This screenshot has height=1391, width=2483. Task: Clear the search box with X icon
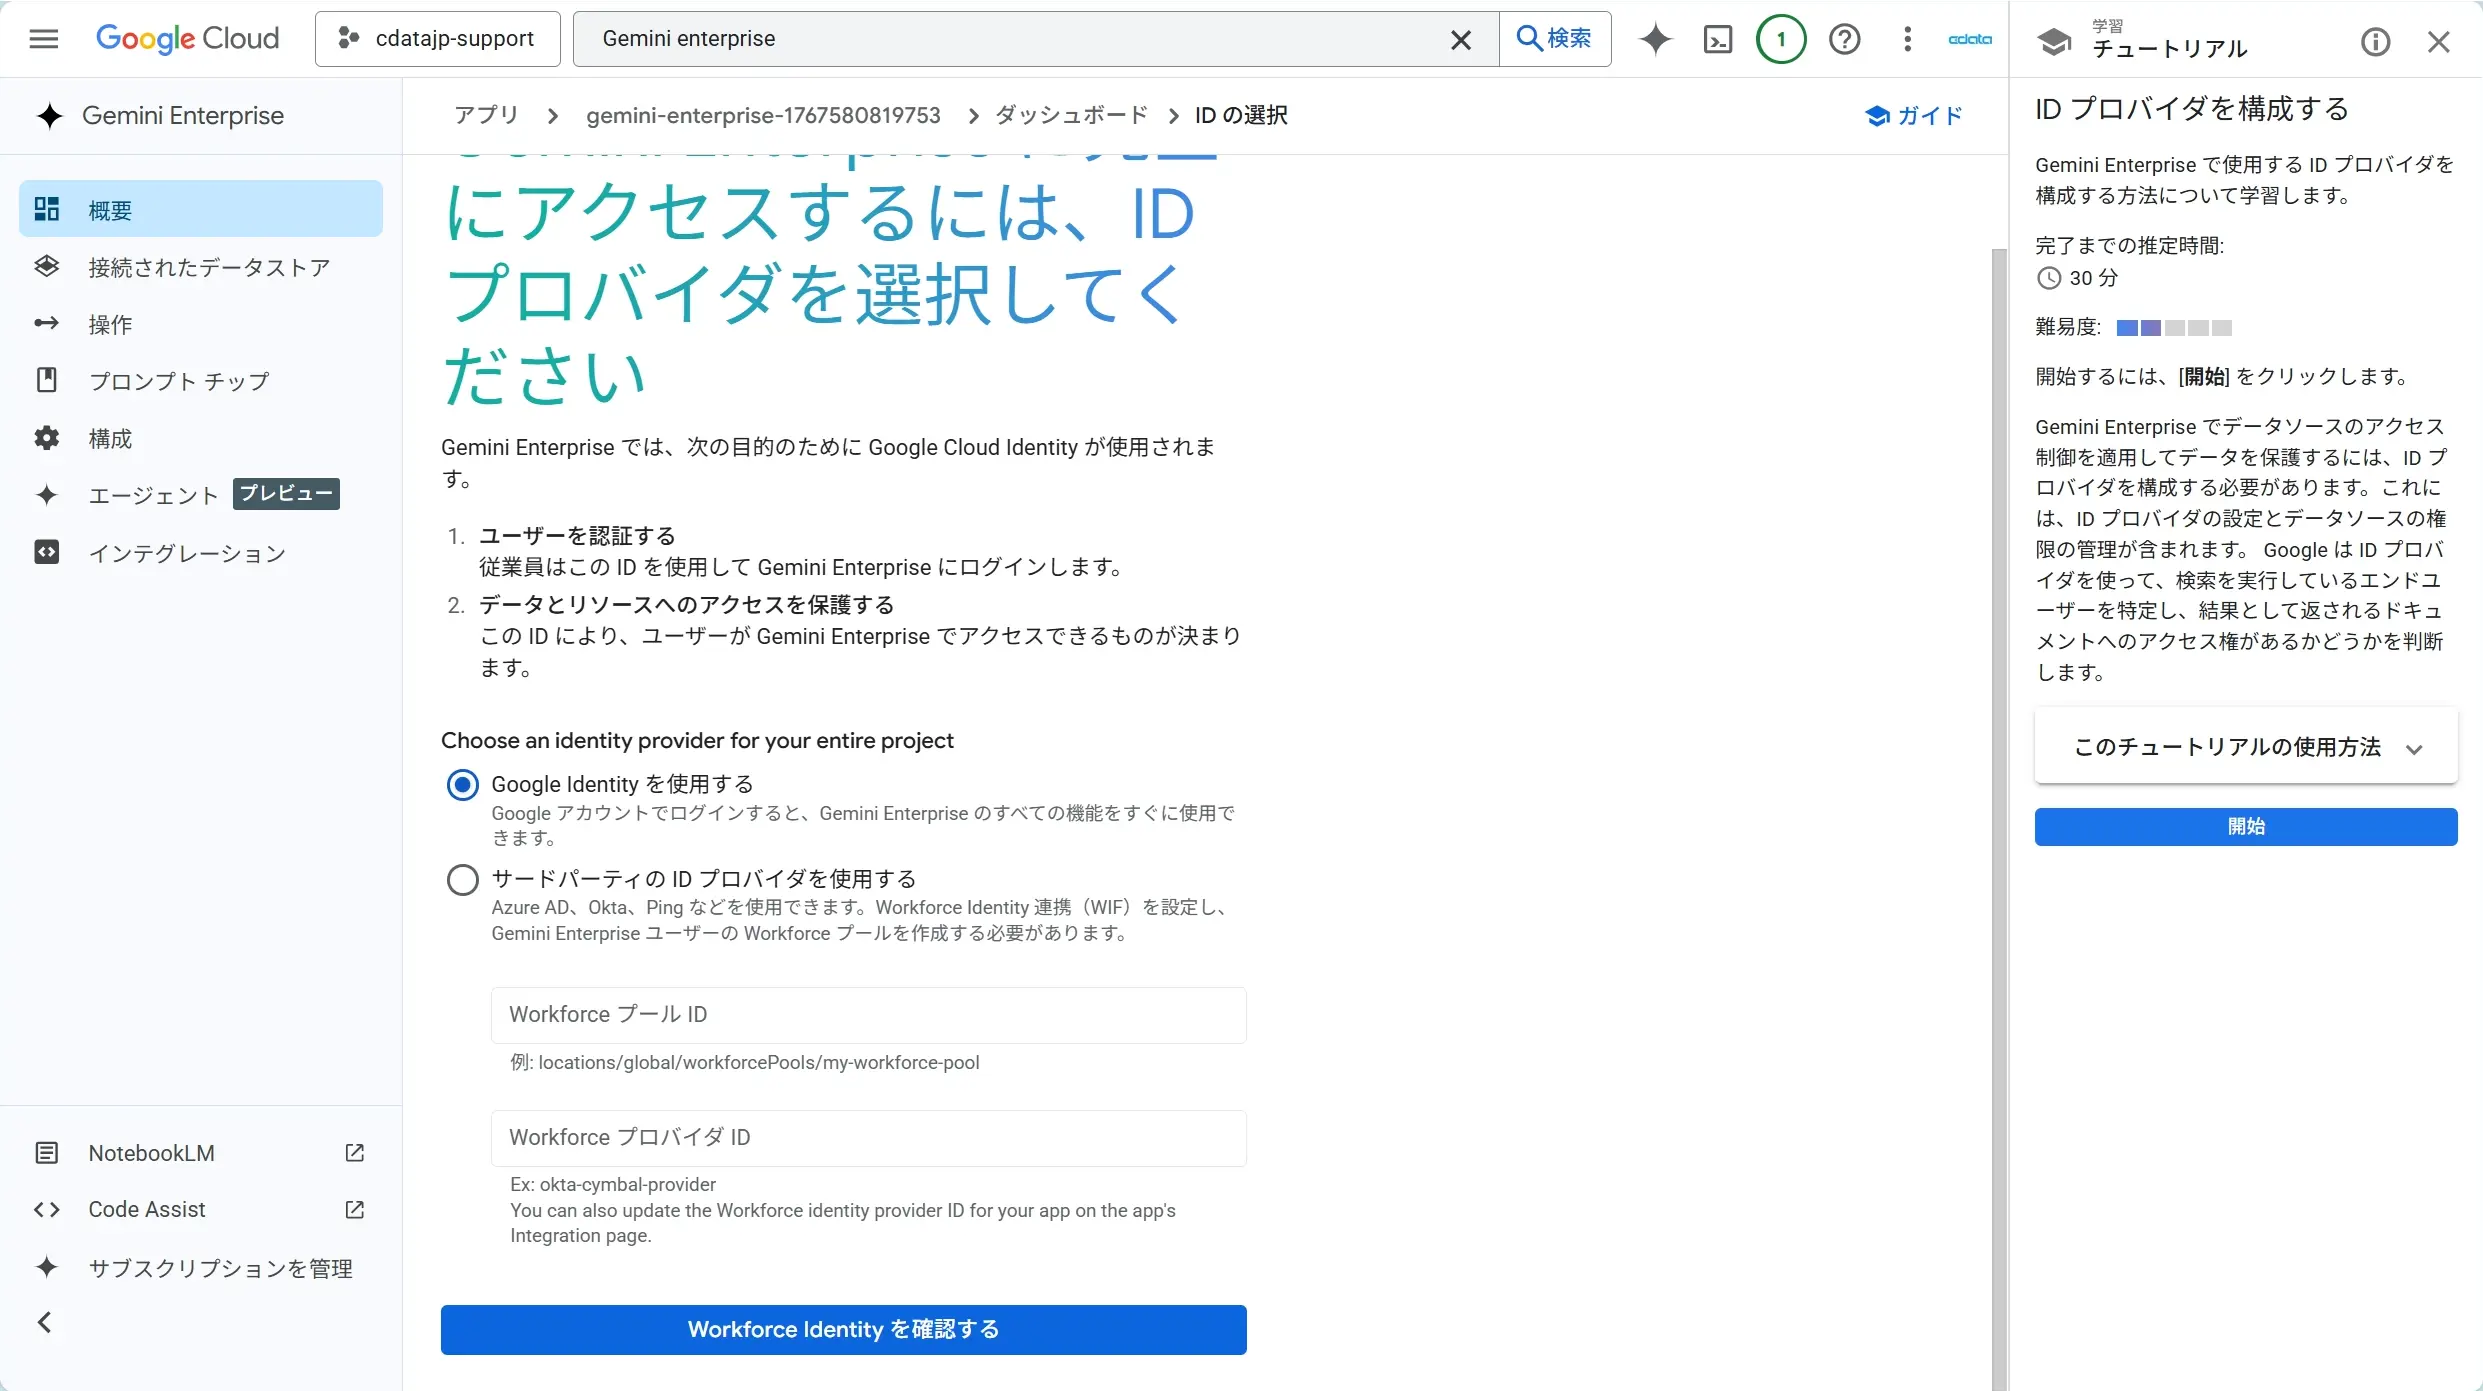point(1460,39)
